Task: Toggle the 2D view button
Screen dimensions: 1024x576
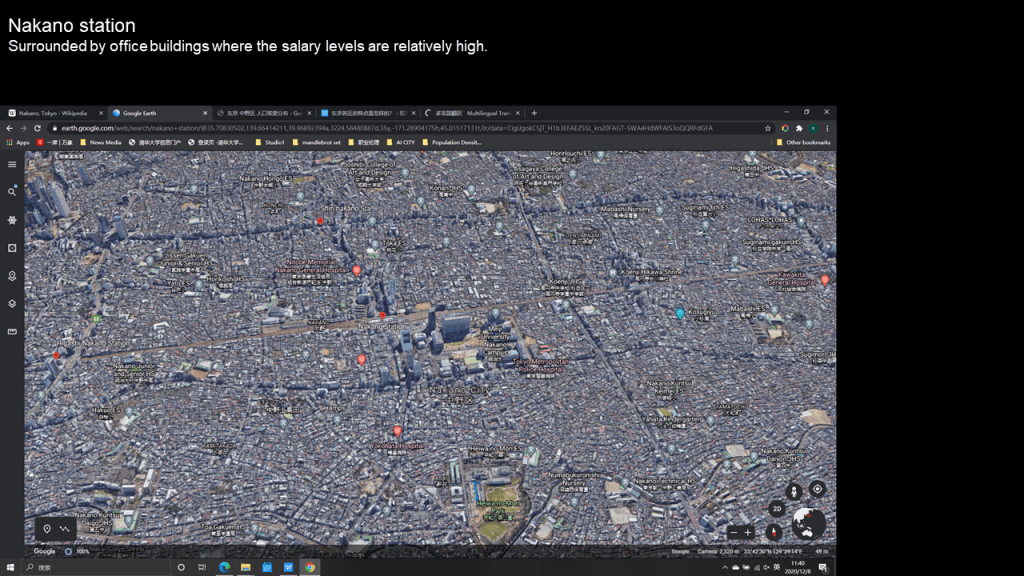Action: pos(776,509)
